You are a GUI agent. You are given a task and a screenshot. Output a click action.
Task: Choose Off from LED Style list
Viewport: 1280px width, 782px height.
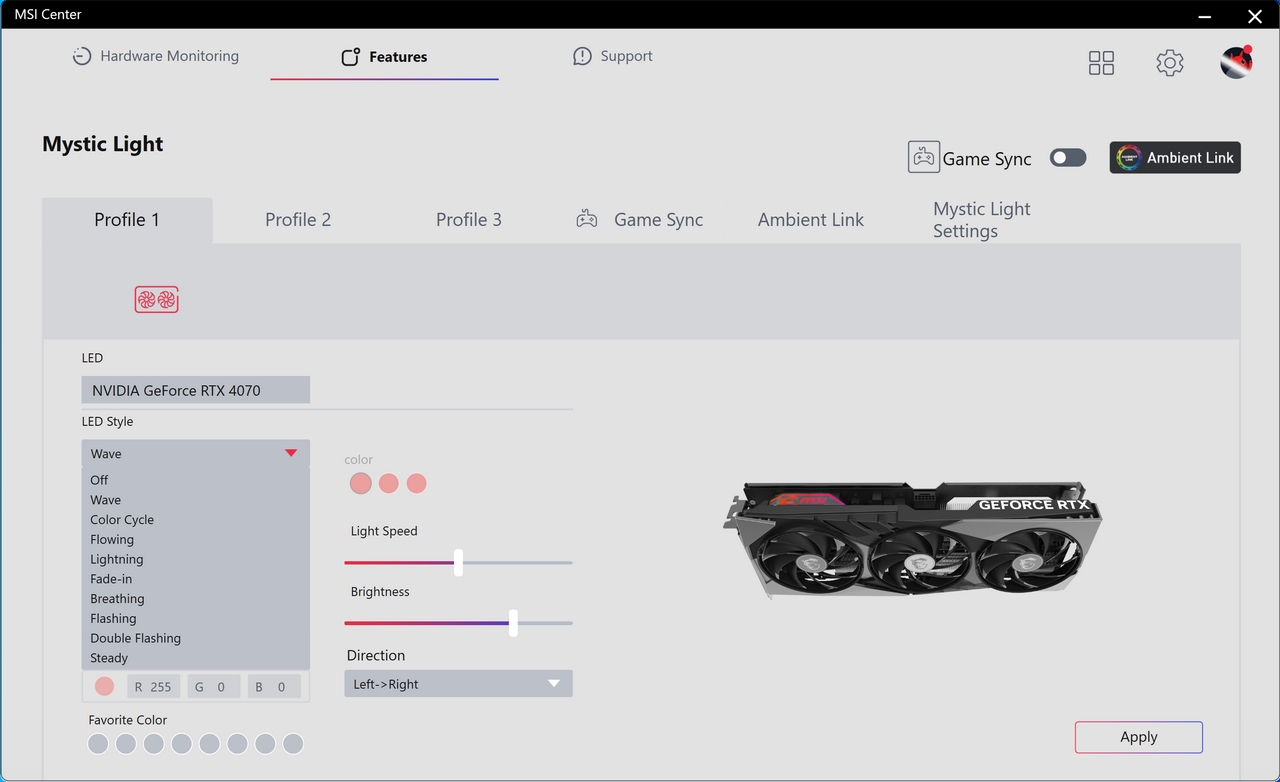click(x=195, y=480)
